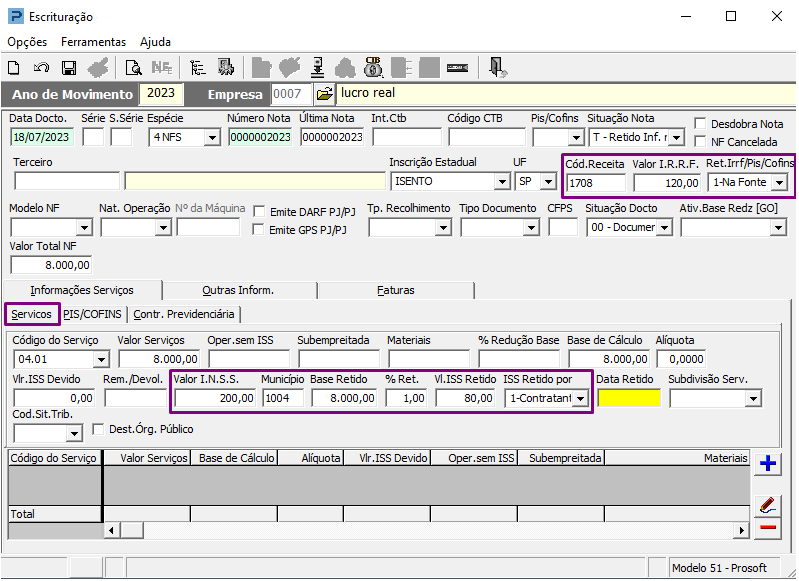Click the new blank document icon
The width and height of the screenshot is (799, 581).
[14, 68]
